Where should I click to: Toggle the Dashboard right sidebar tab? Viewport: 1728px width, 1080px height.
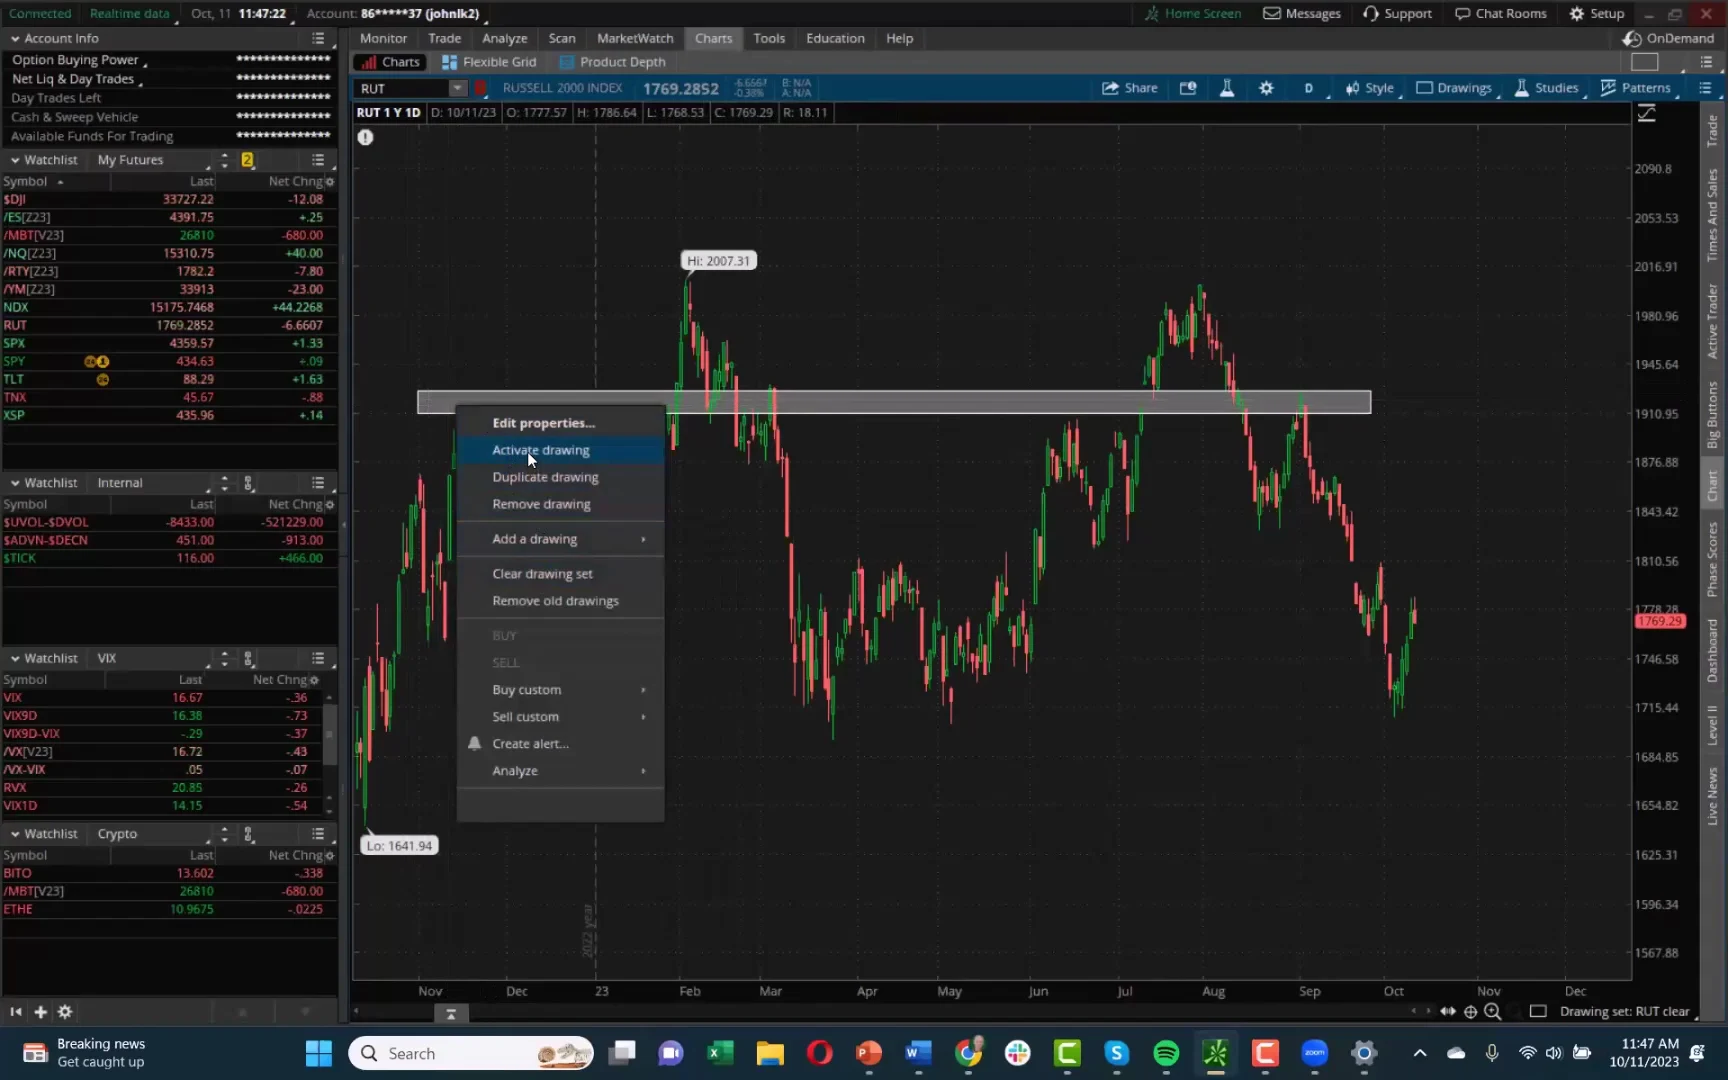point(1712,651)
